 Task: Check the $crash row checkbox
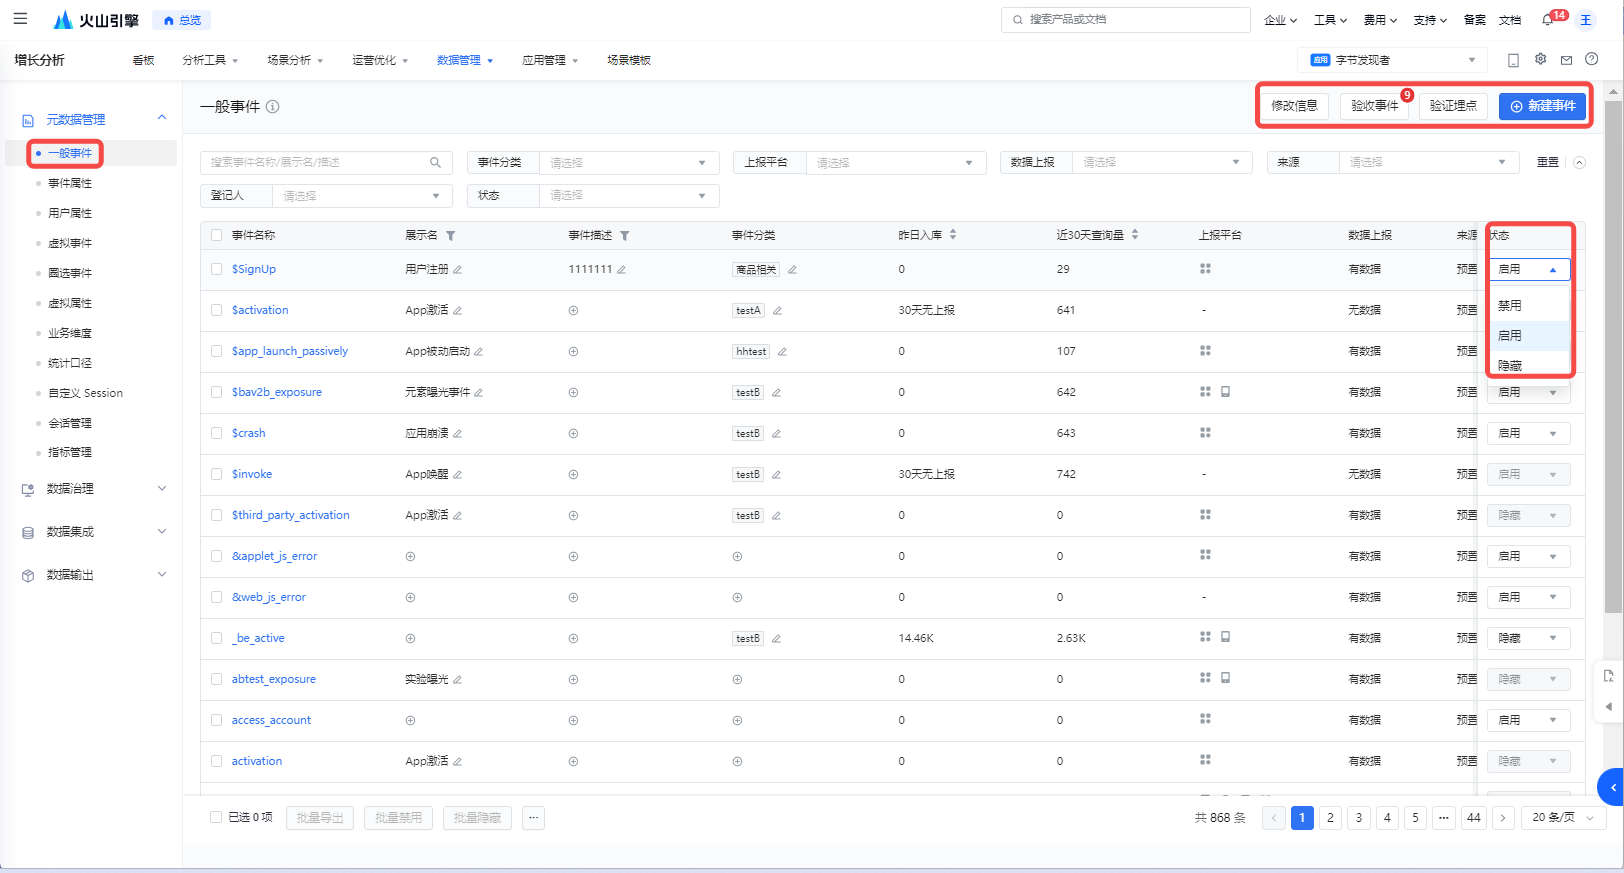click(216, 433)
